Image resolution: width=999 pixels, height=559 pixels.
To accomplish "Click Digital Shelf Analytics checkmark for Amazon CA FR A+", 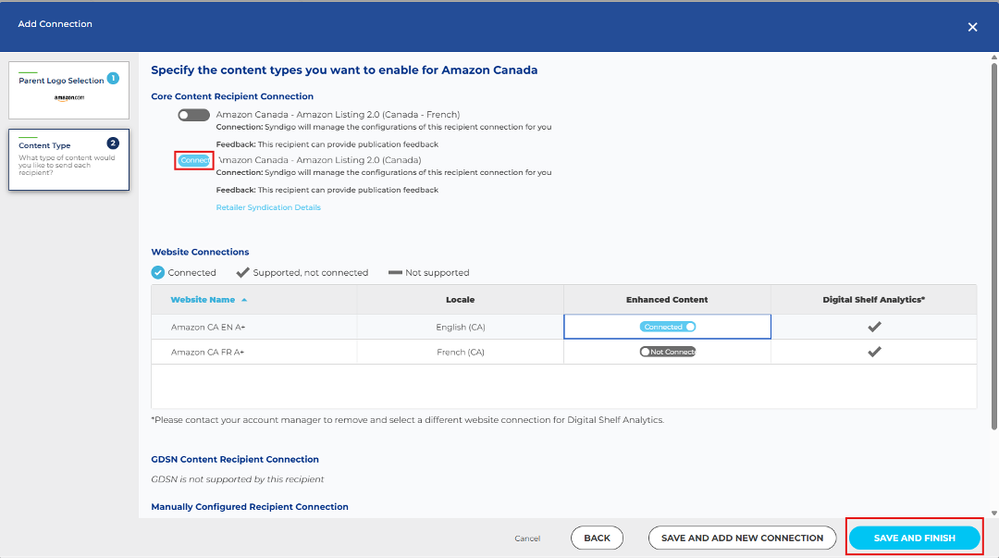I will click(x=874, y=352).
